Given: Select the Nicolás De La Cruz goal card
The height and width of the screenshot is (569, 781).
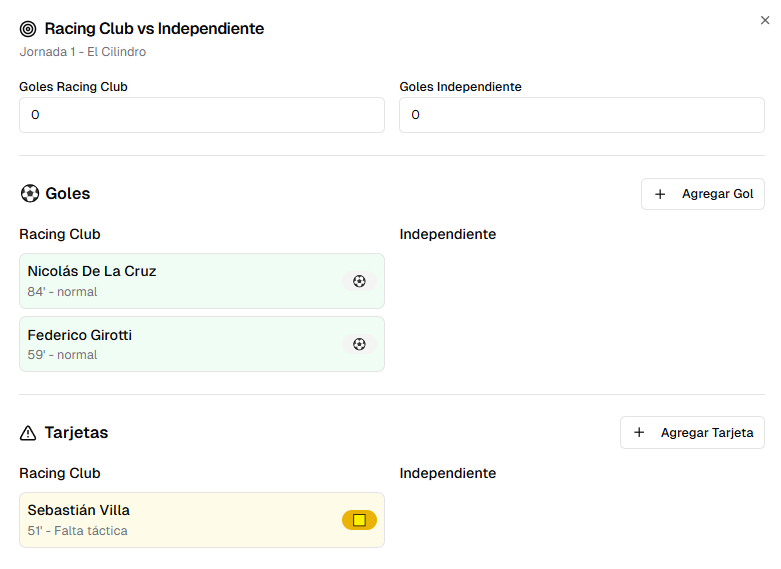Looking at the screenshot, I should click(202, 281).
